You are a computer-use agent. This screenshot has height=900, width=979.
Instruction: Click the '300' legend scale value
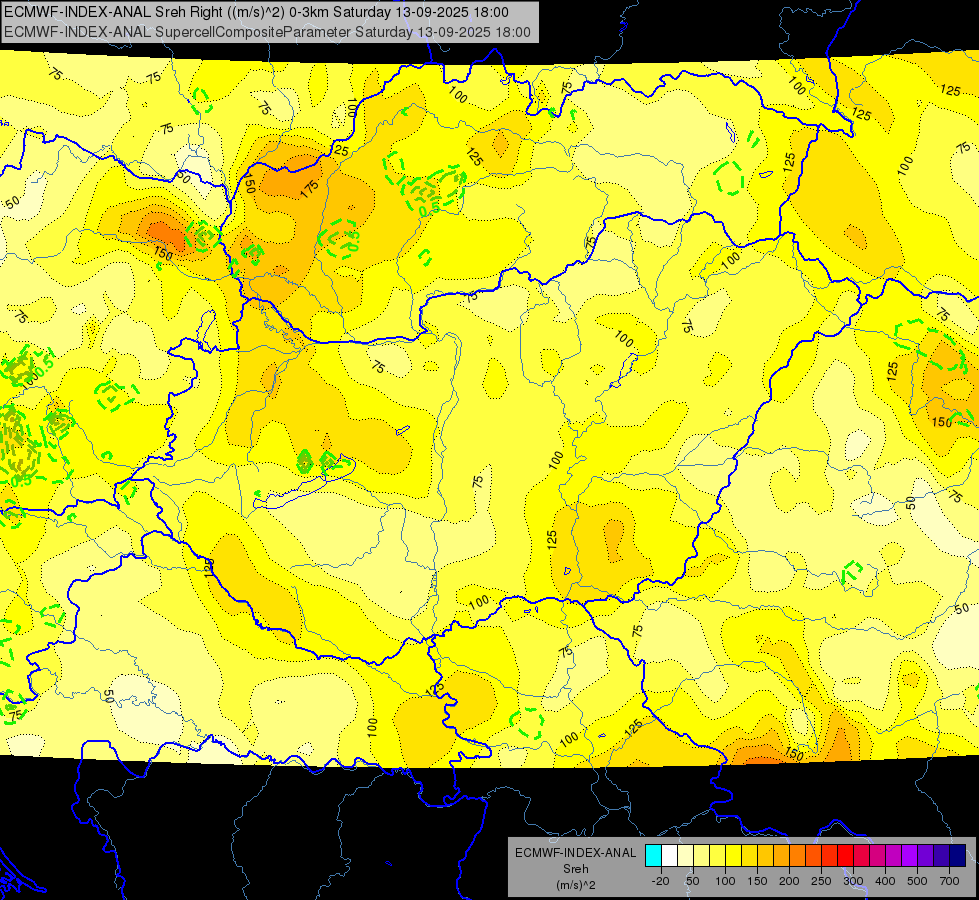[x=854, y=881]
